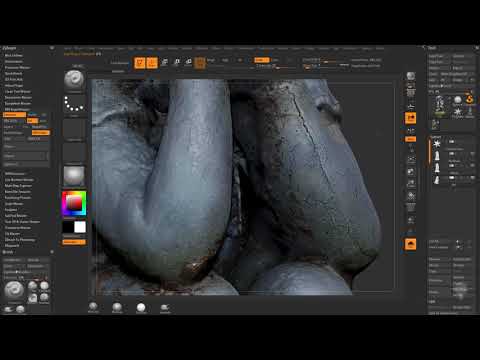Open the empty texture slot above the material sphere
The image size is (480, 360).
[74, 152]
